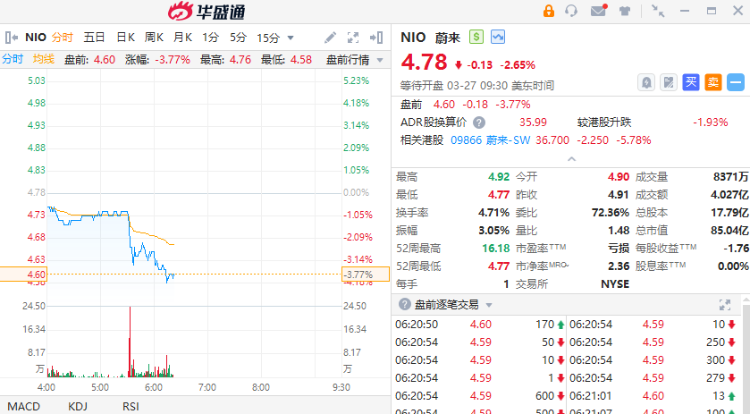Click the orange sell 卖 button
Screen dimensions: 750x414
(713, 82)
